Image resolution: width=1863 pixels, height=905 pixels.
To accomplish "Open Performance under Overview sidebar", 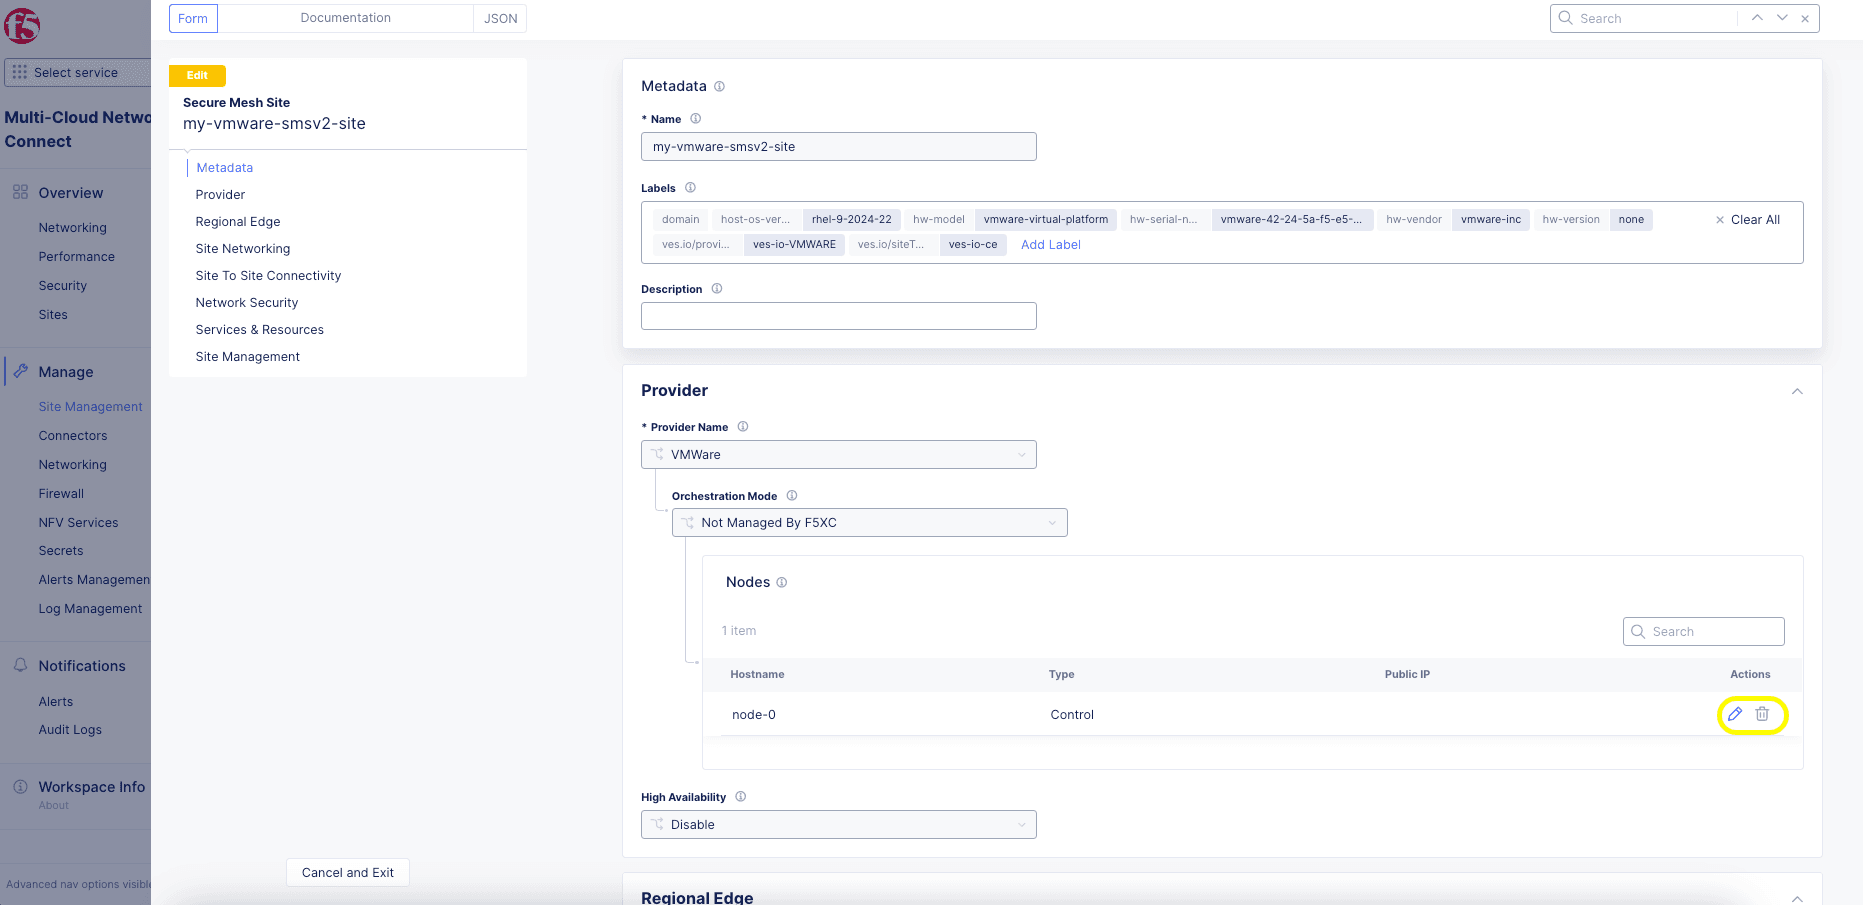I will 77,256.
